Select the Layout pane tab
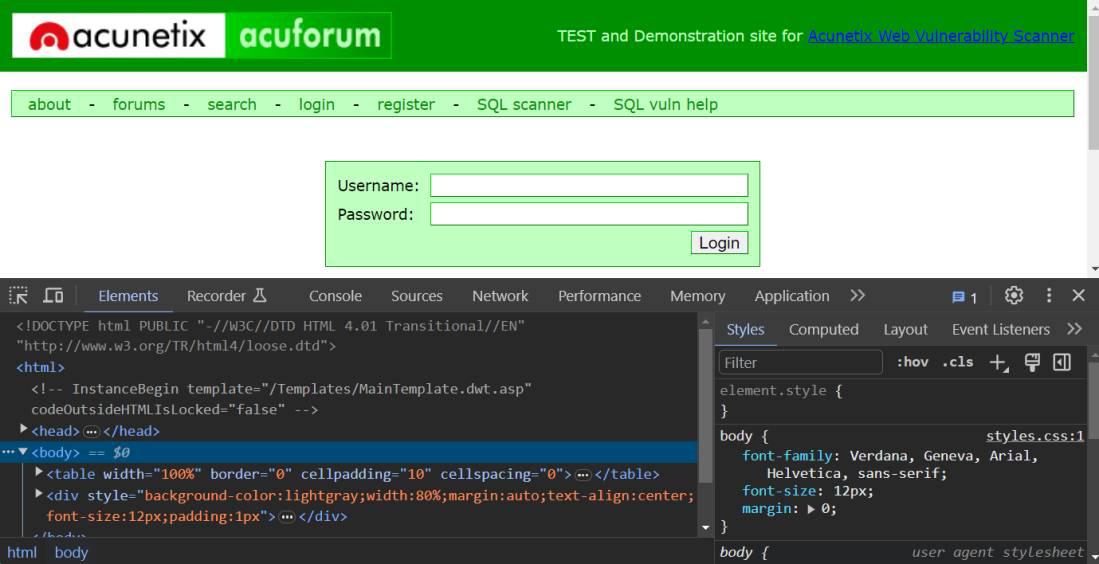This screenshot has height=564, width=1099. point(905,329)
